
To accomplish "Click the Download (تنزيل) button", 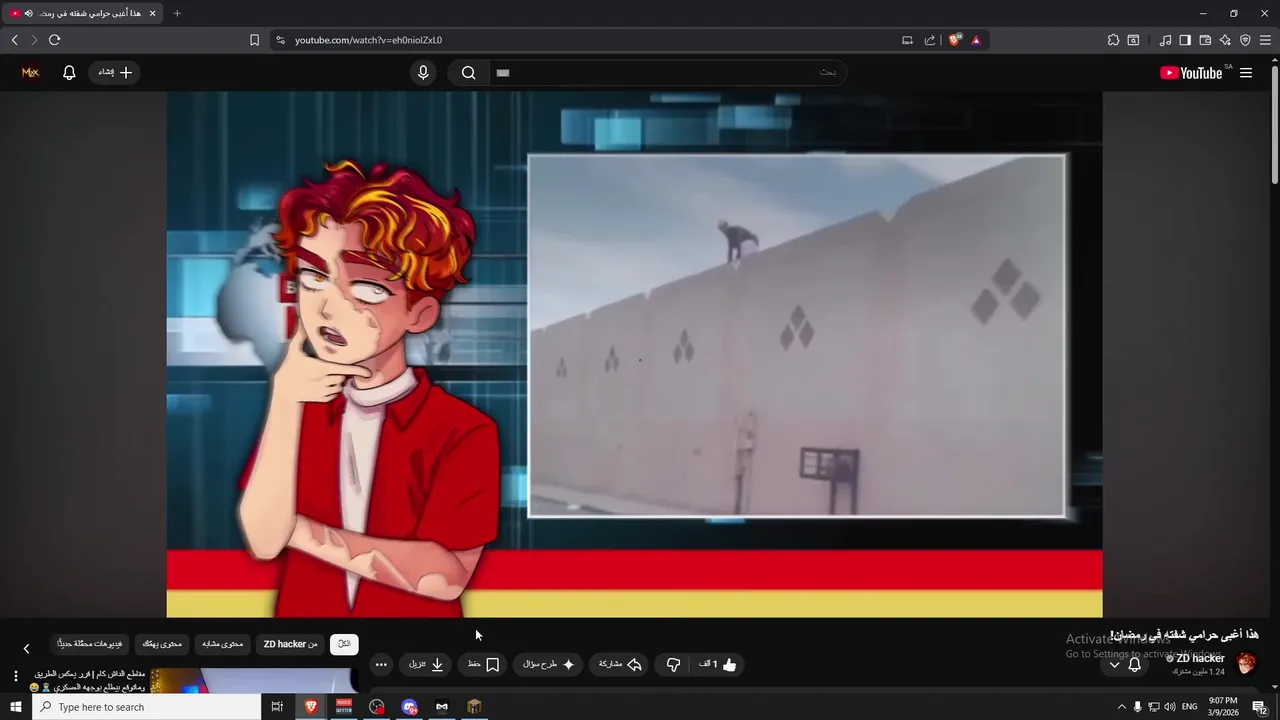I will (426, 664).
